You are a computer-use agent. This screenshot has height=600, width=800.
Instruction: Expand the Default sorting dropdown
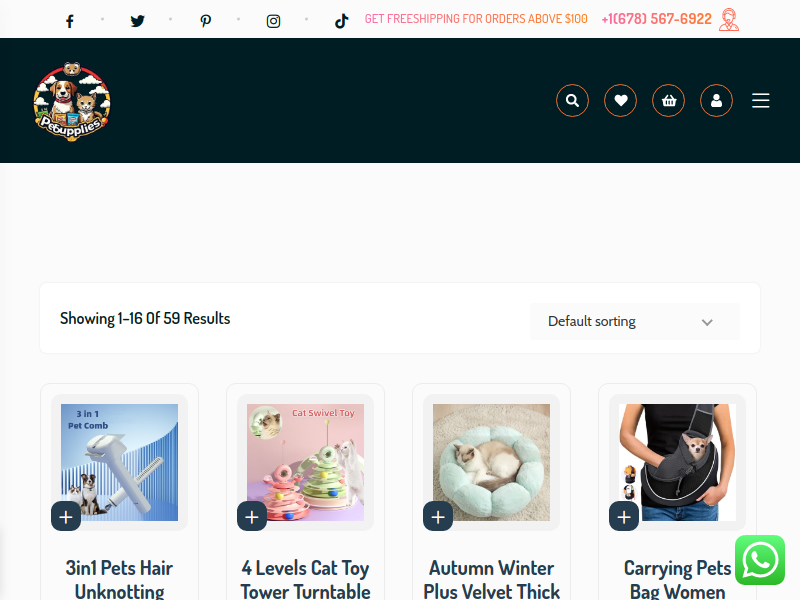pyautogui.click(x=634, y=322)
